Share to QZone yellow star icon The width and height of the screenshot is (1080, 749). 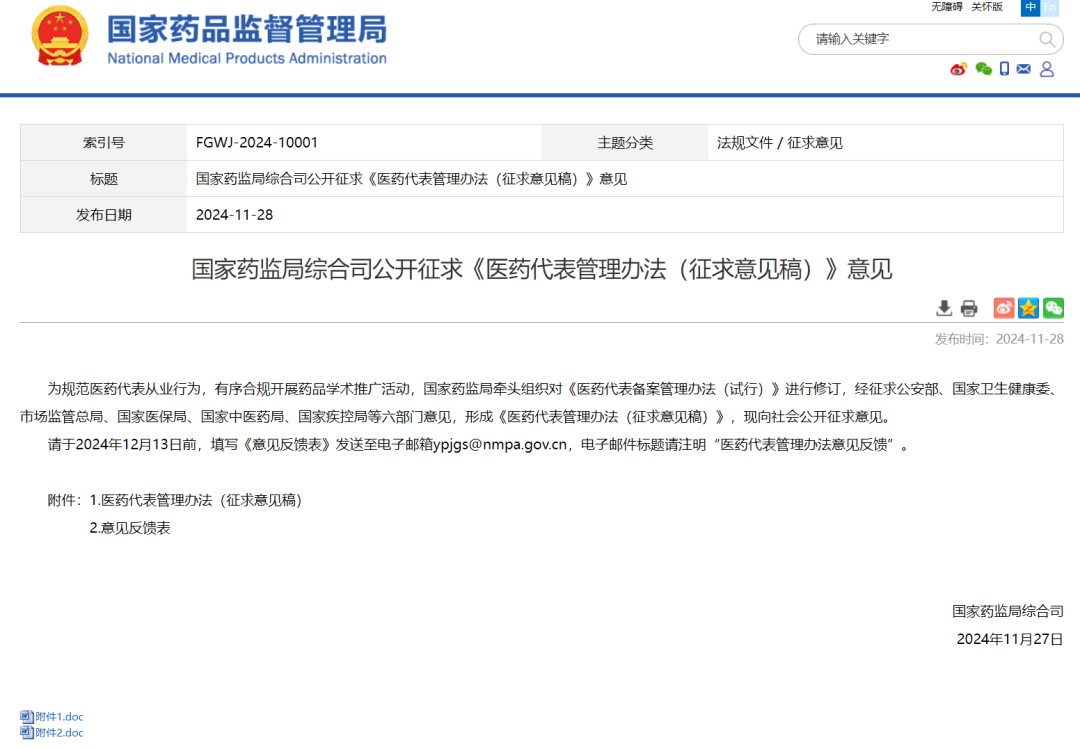point(1028,308)
